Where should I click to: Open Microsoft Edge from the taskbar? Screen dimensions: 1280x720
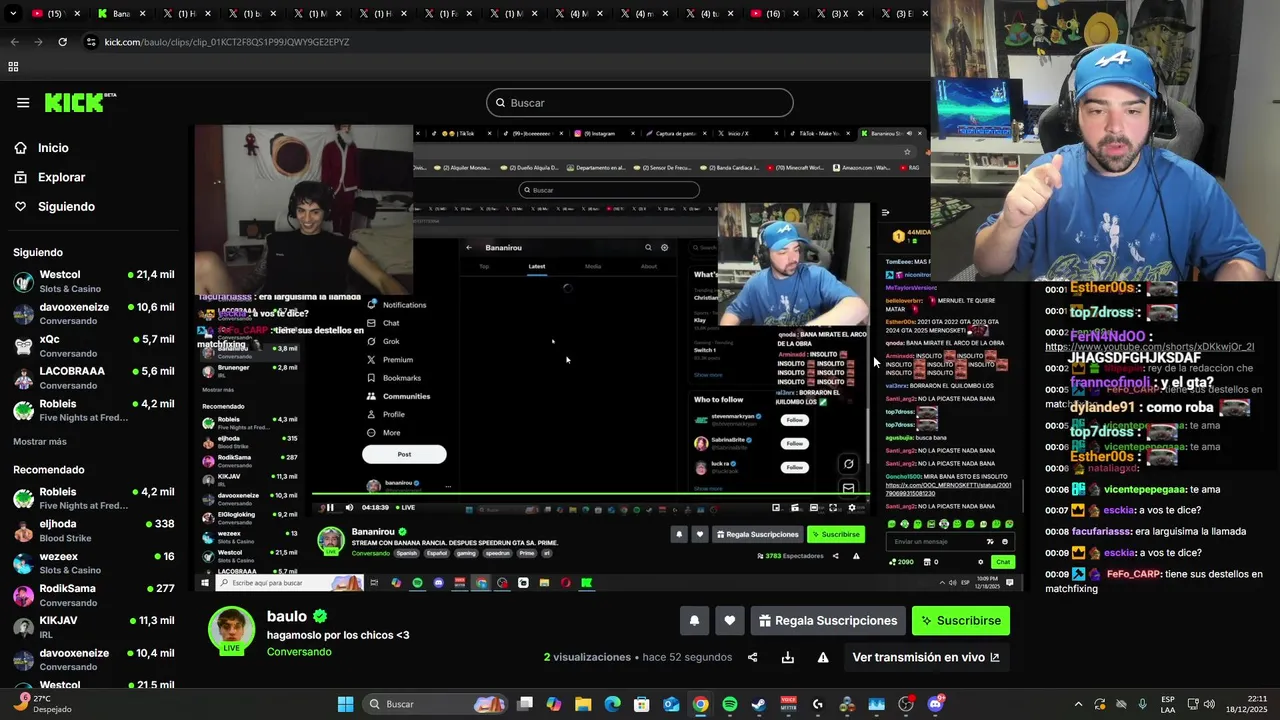[x=613, y=704]
